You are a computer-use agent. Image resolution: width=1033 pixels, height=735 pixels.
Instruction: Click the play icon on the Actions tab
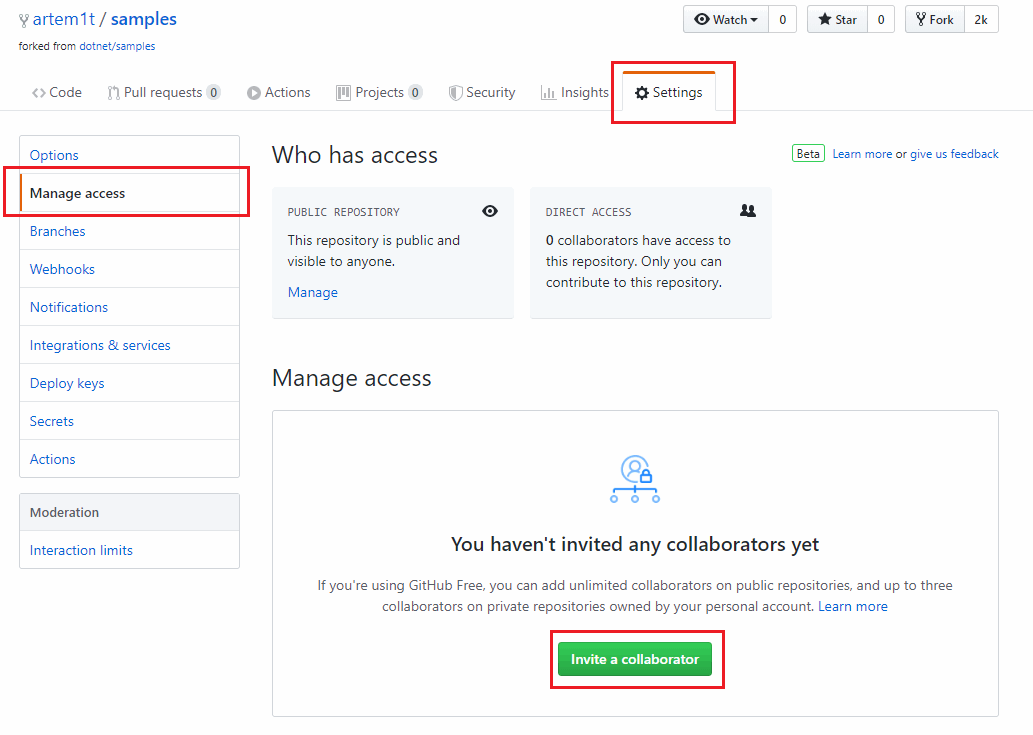[253, 92]
